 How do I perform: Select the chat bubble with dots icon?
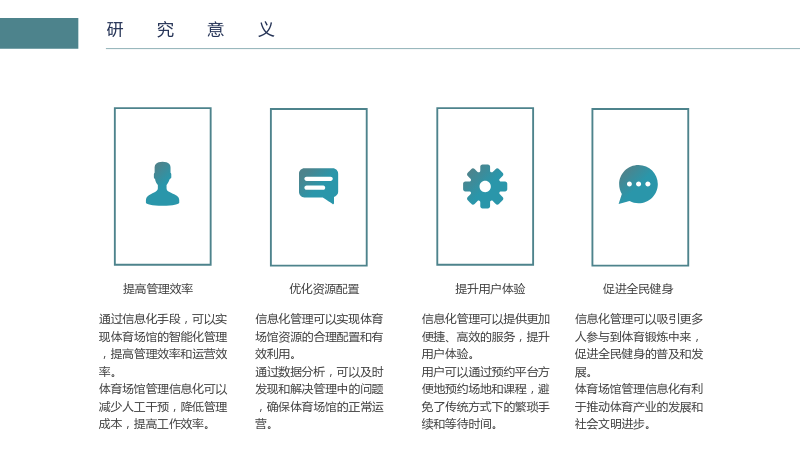click(638, 184)
